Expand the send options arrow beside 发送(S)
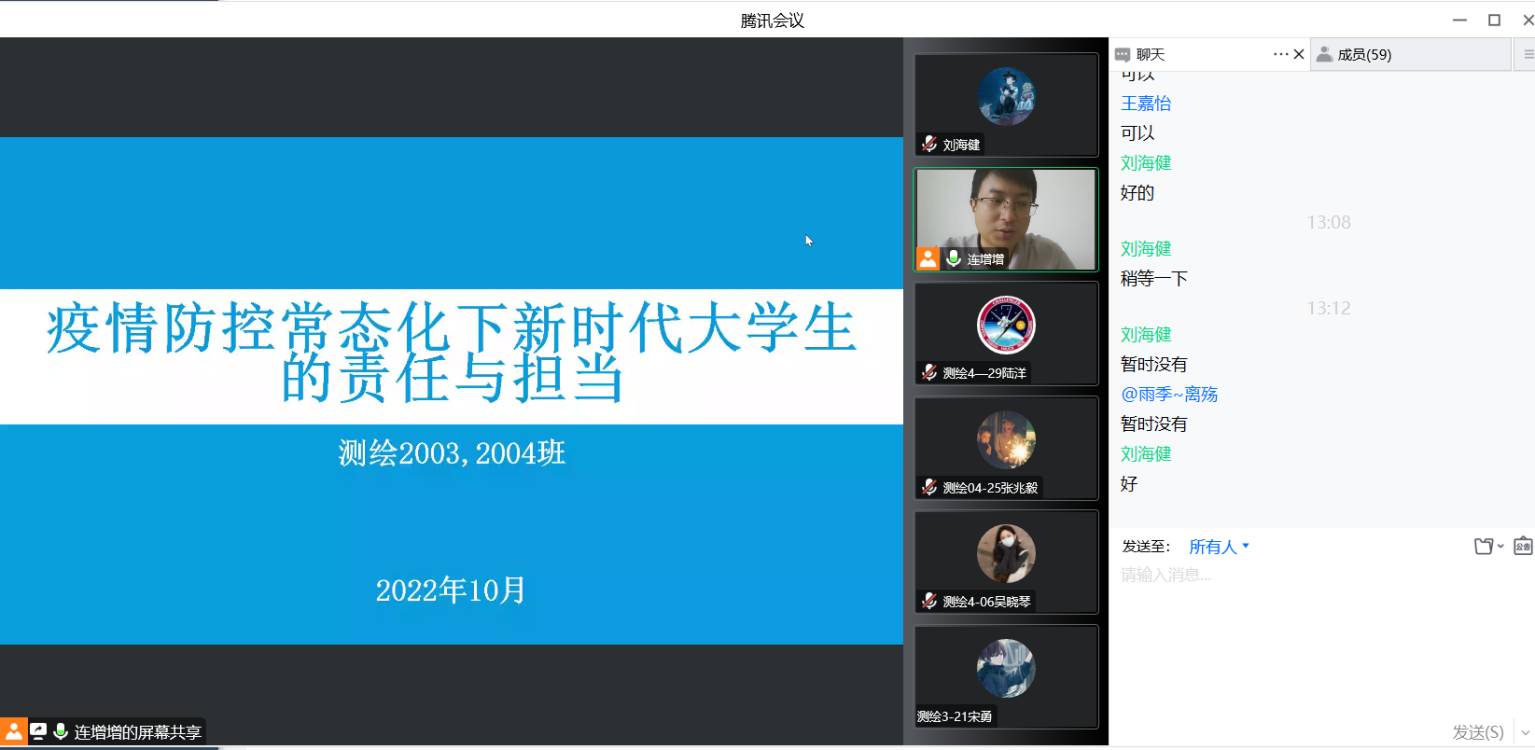The image size is (1535, 750). coord(1524,733)
